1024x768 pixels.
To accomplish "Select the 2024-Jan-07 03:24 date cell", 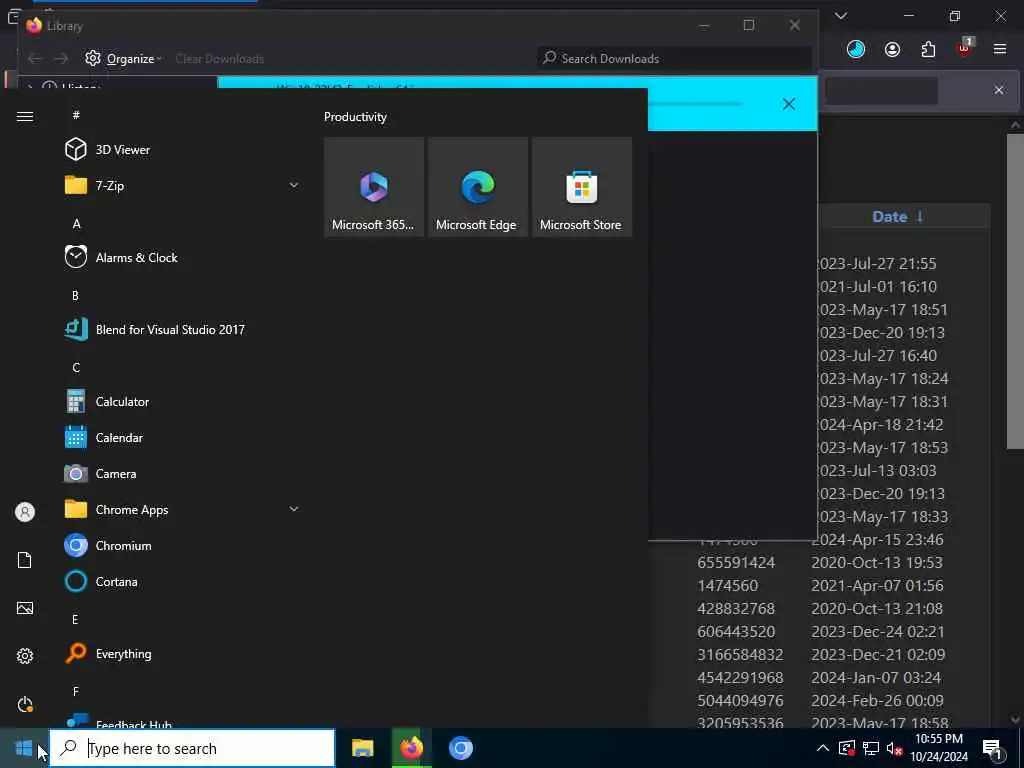I will [876, 677].
